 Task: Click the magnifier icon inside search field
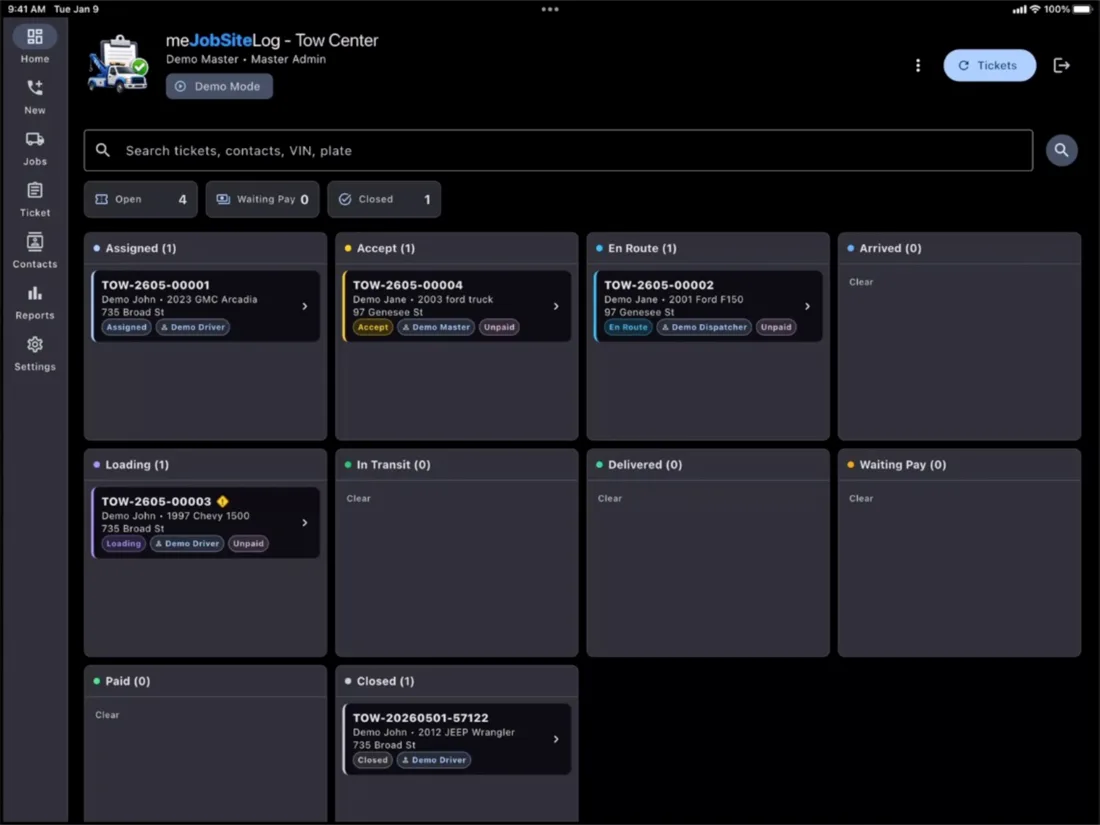102,150
